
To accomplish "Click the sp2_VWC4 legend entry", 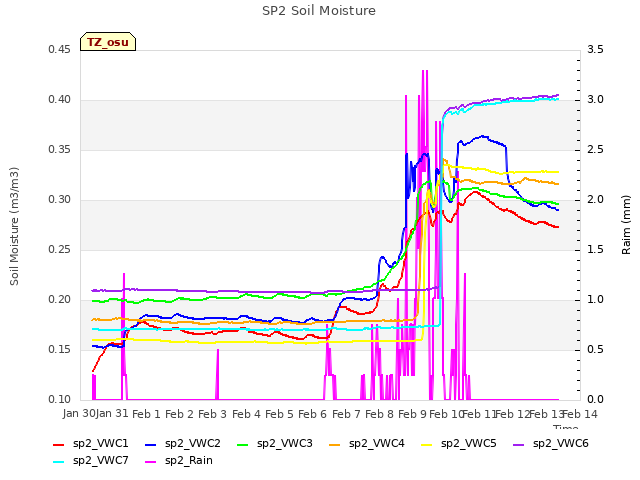I will coord(367,444).
